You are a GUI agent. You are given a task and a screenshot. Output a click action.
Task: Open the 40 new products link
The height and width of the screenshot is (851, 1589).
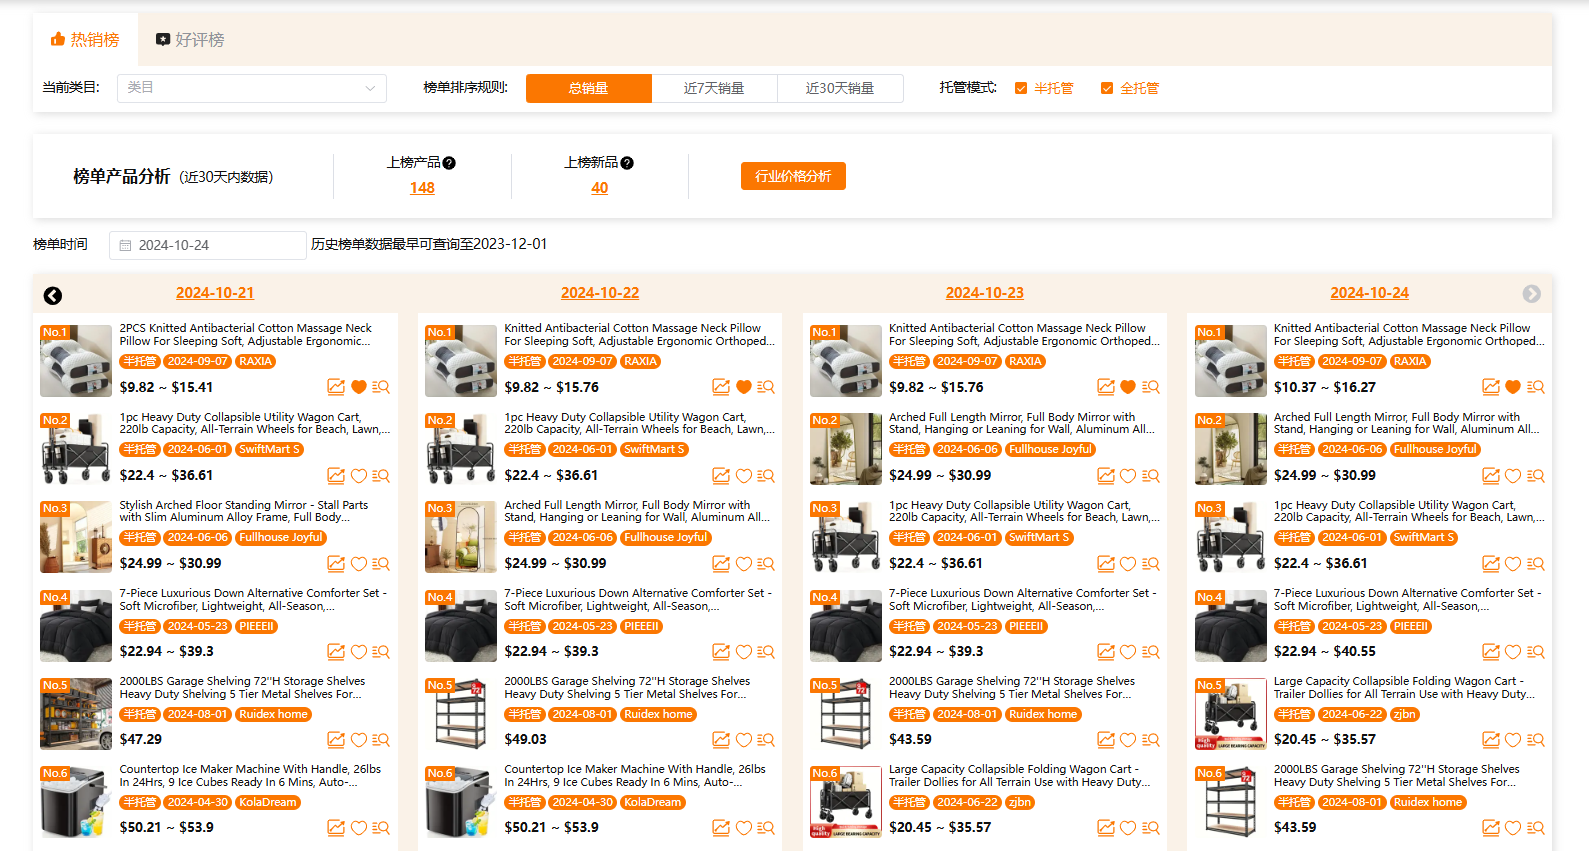600,188
